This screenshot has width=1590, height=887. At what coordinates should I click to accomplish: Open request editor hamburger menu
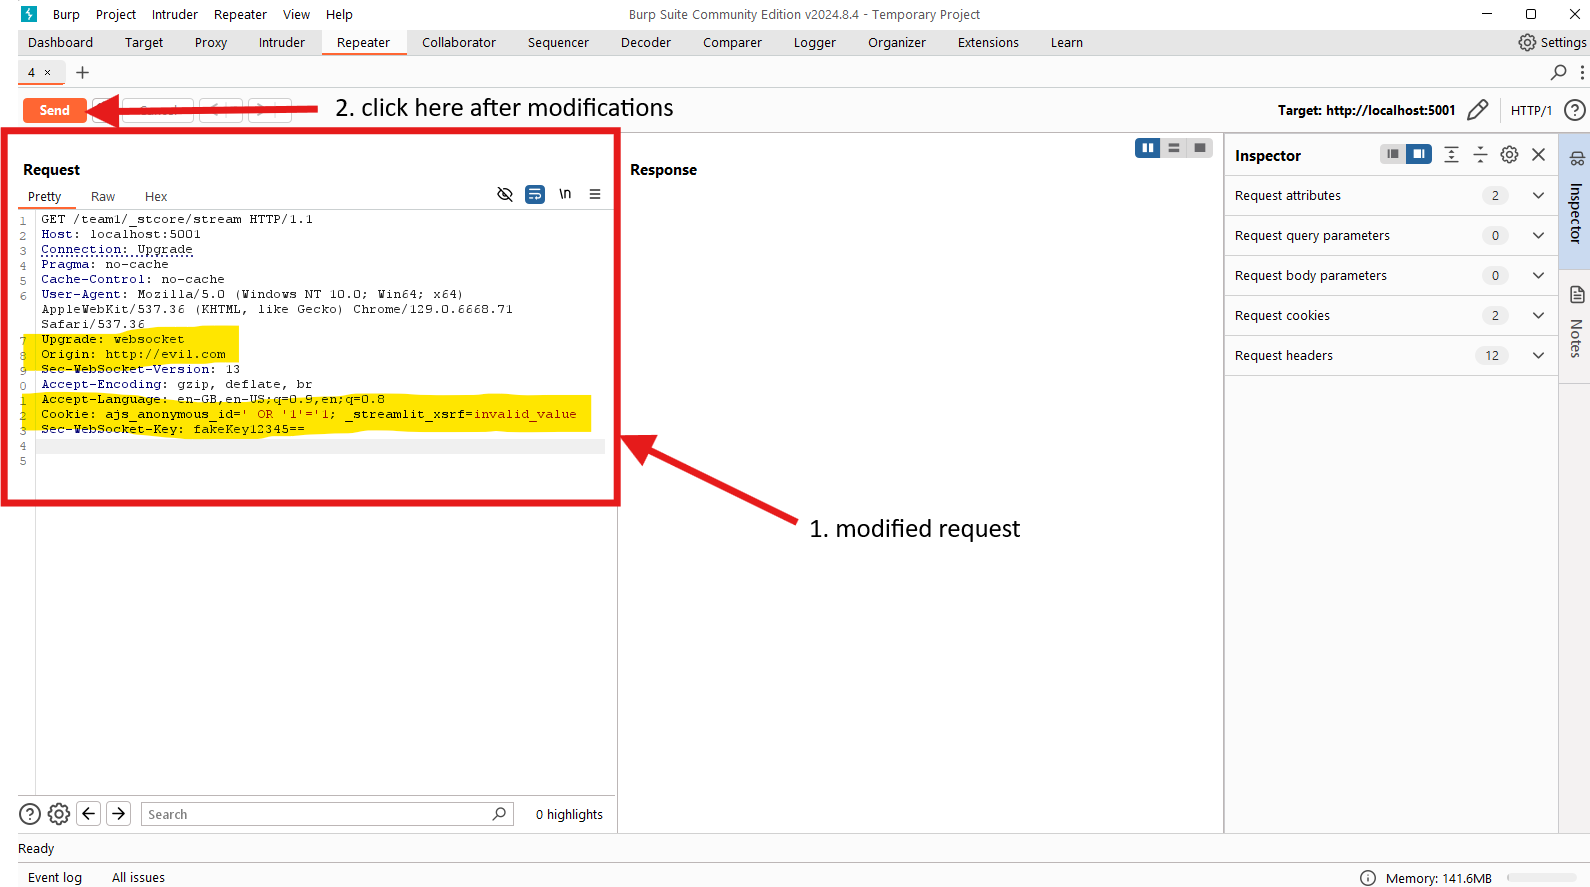(x=595, y=194)
